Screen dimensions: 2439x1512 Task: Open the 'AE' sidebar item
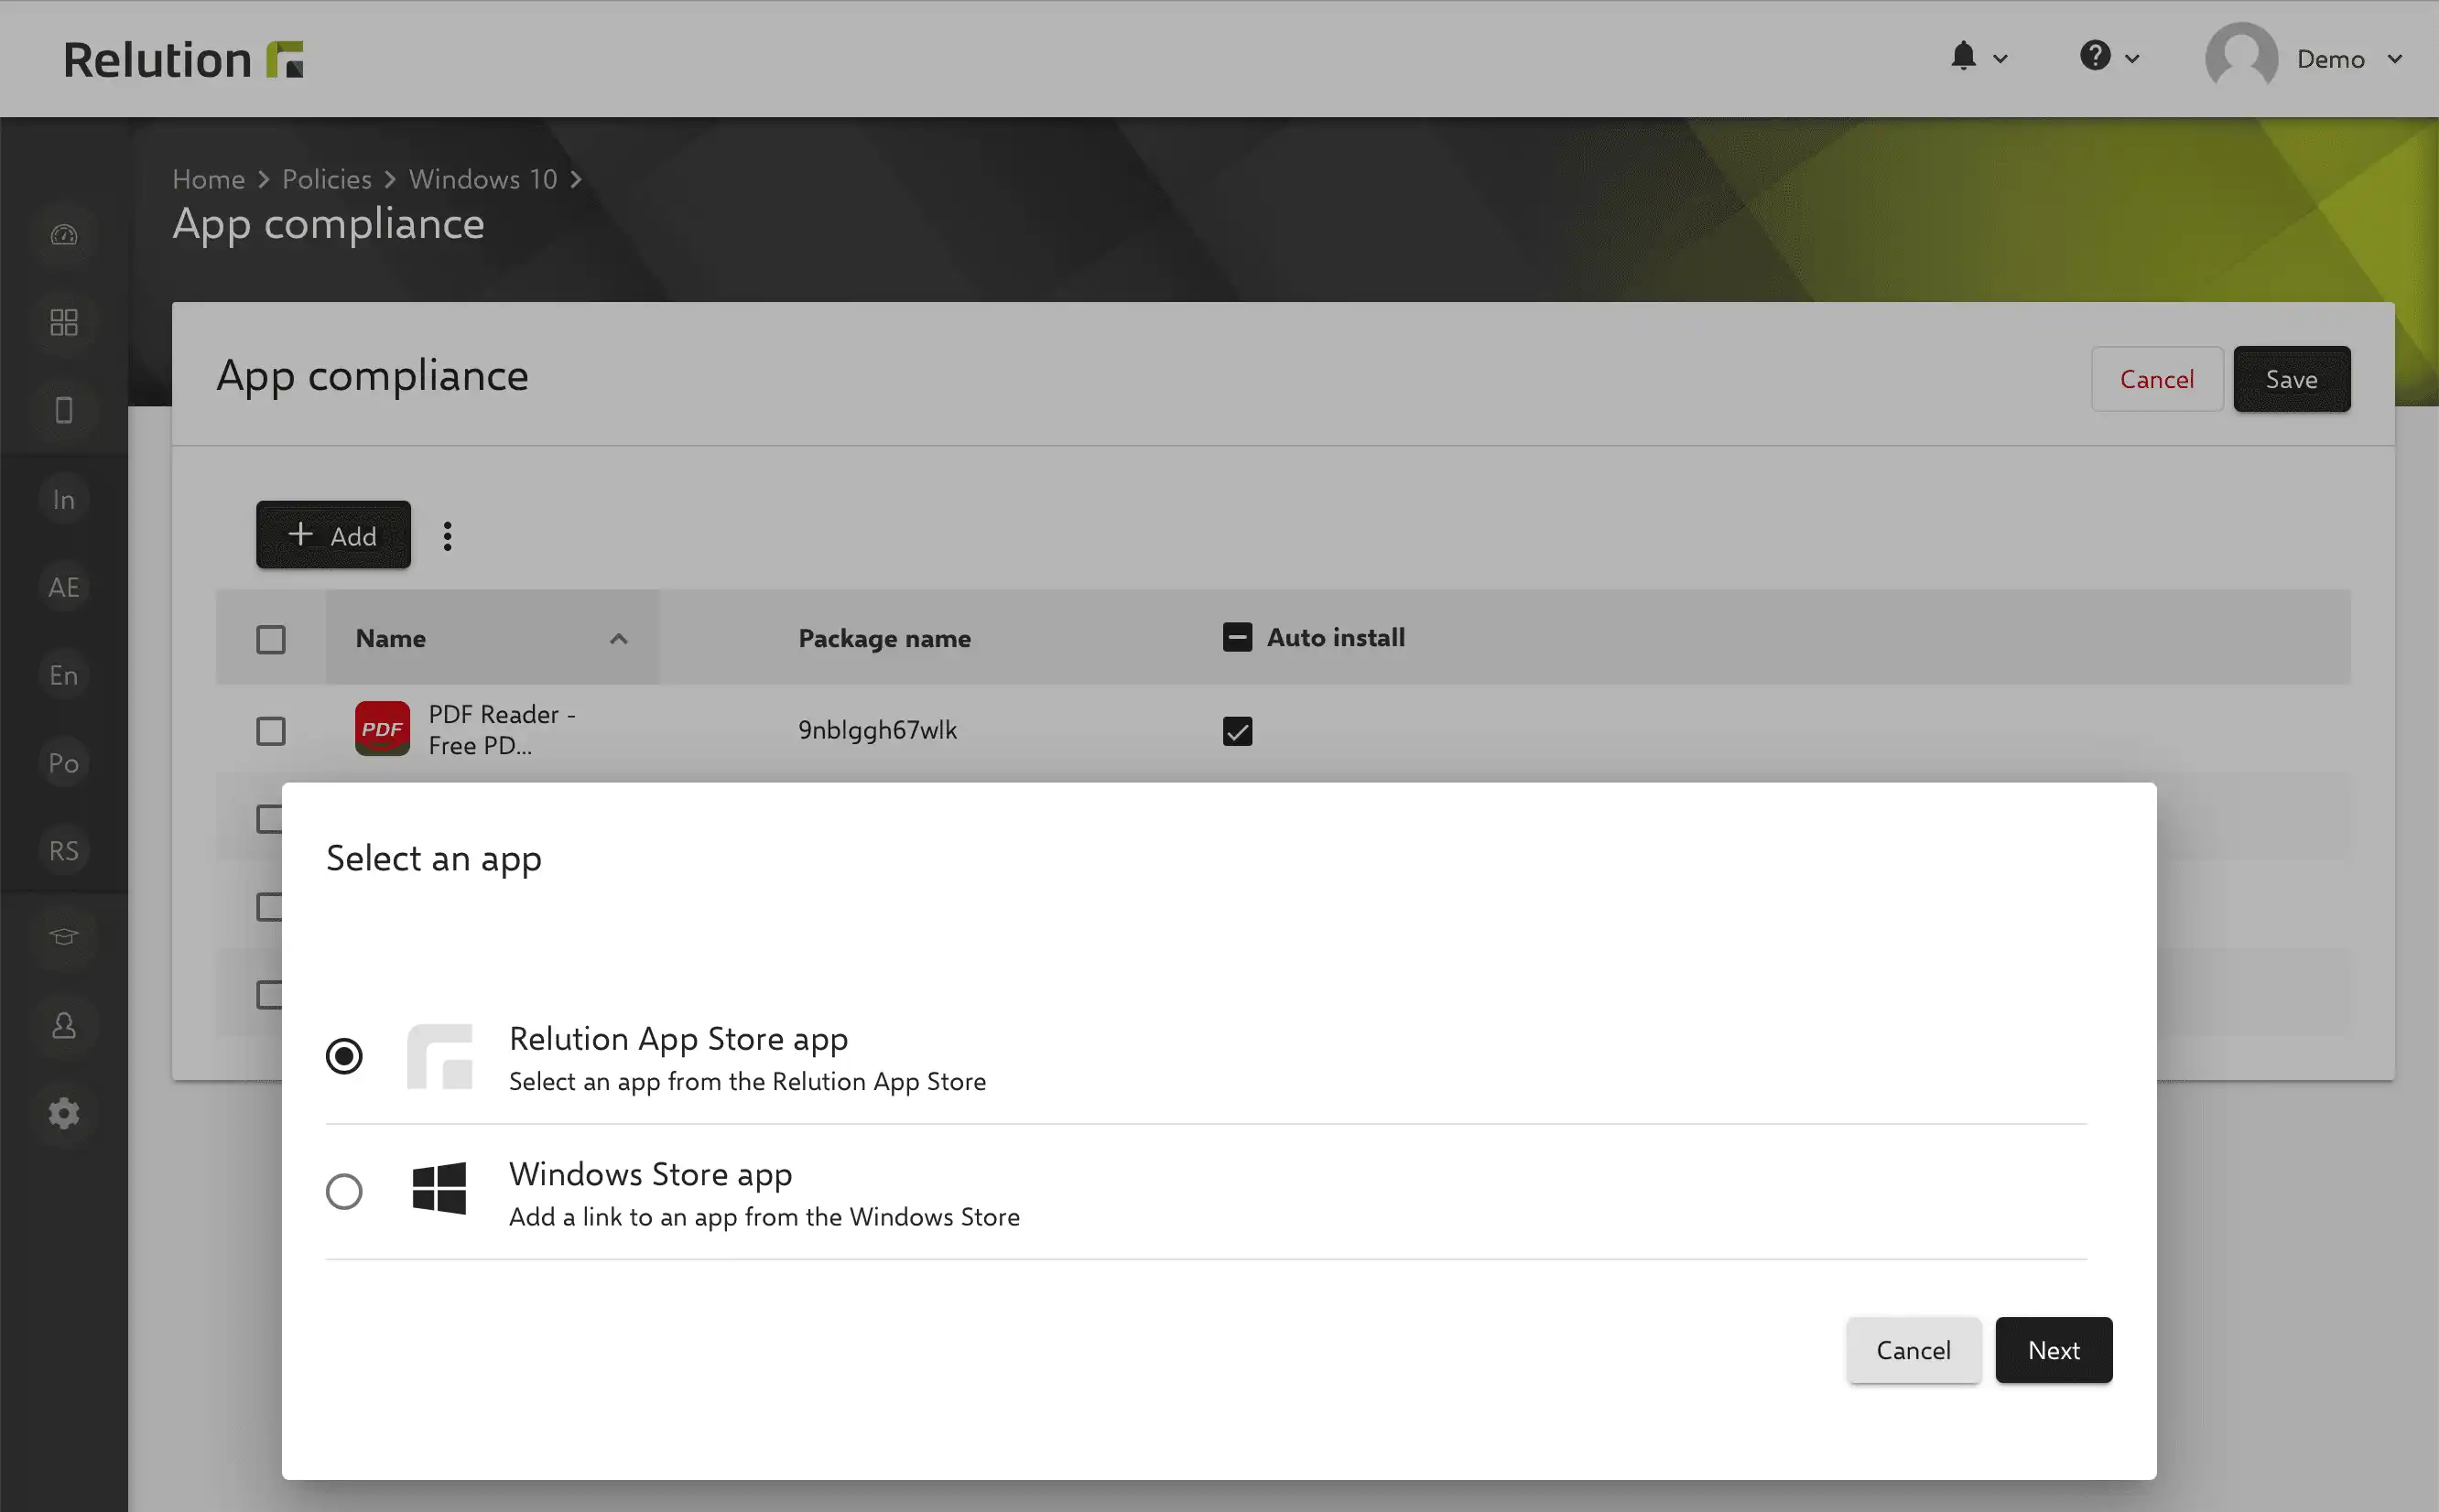[x=64, y=587]
